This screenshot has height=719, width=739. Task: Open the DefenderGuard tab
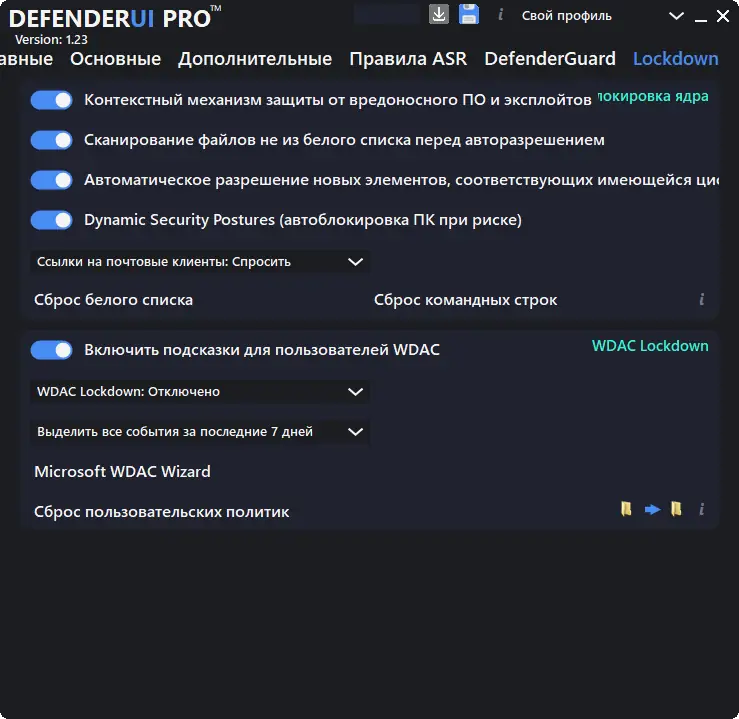[550, 59]
